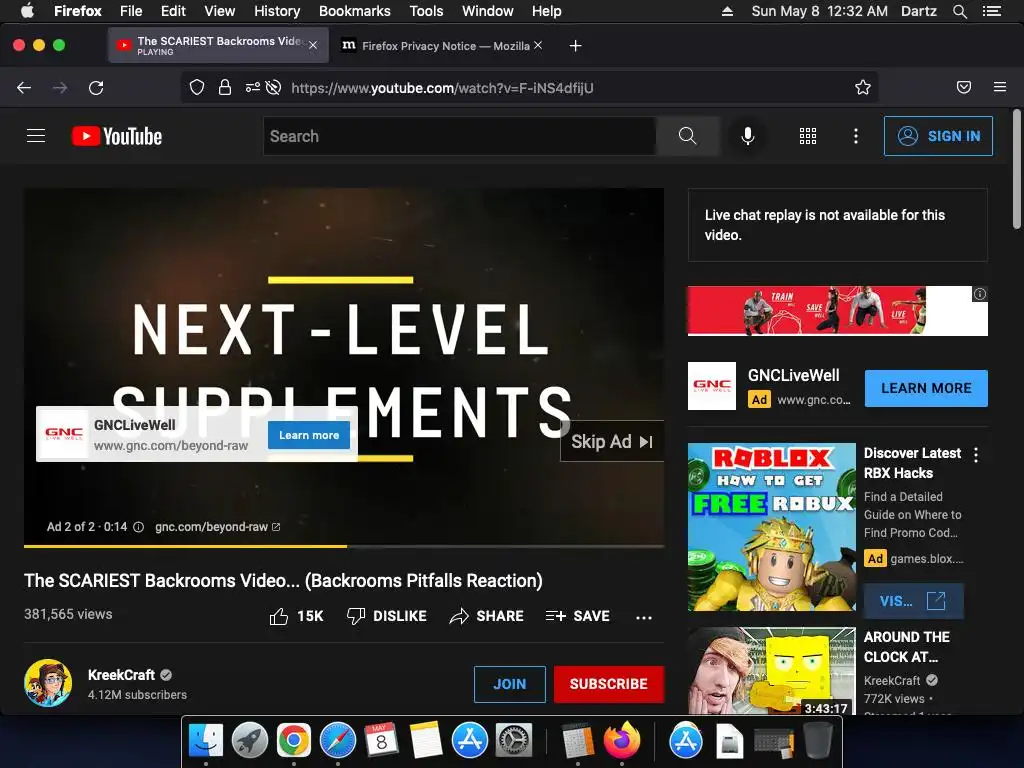Viewport: 1024px width, 768px height.
Task: View site security via padlock icon
Action: coord(225,88)
